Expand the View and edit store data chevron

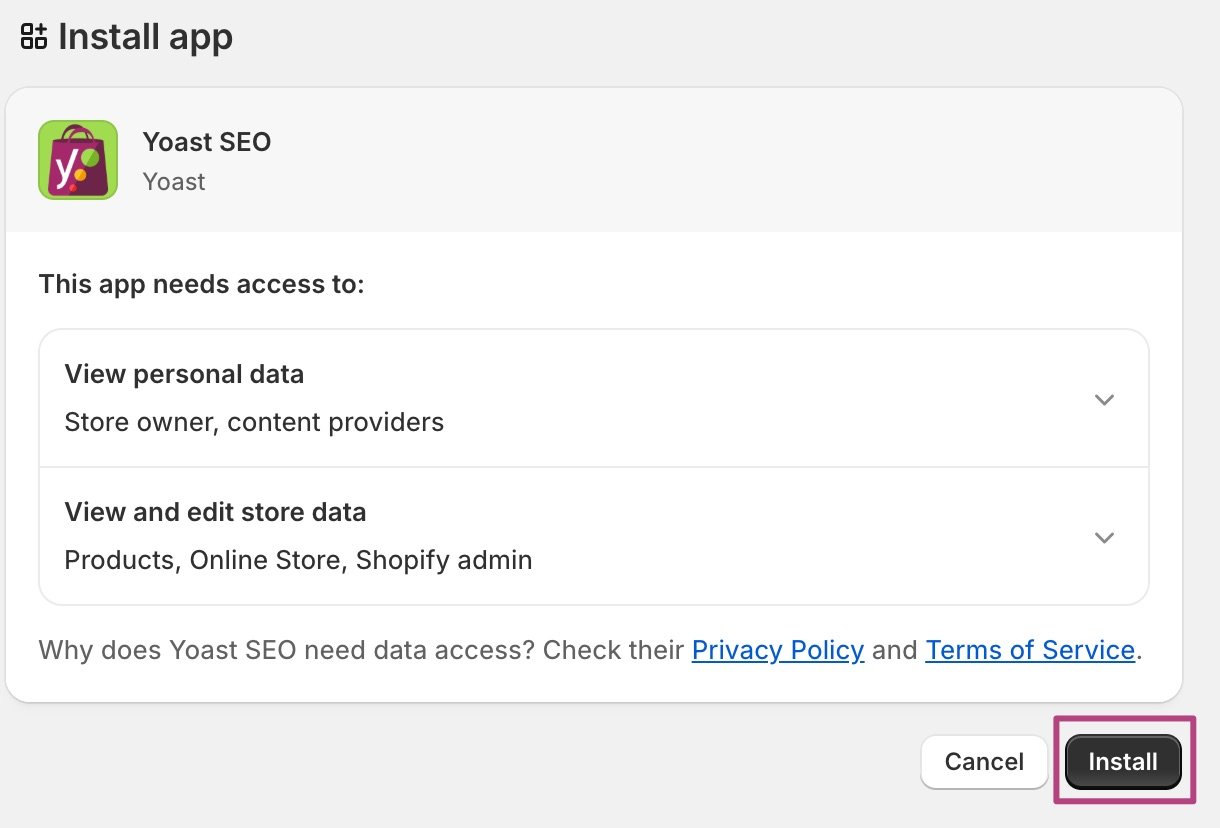pos(1104,537)
